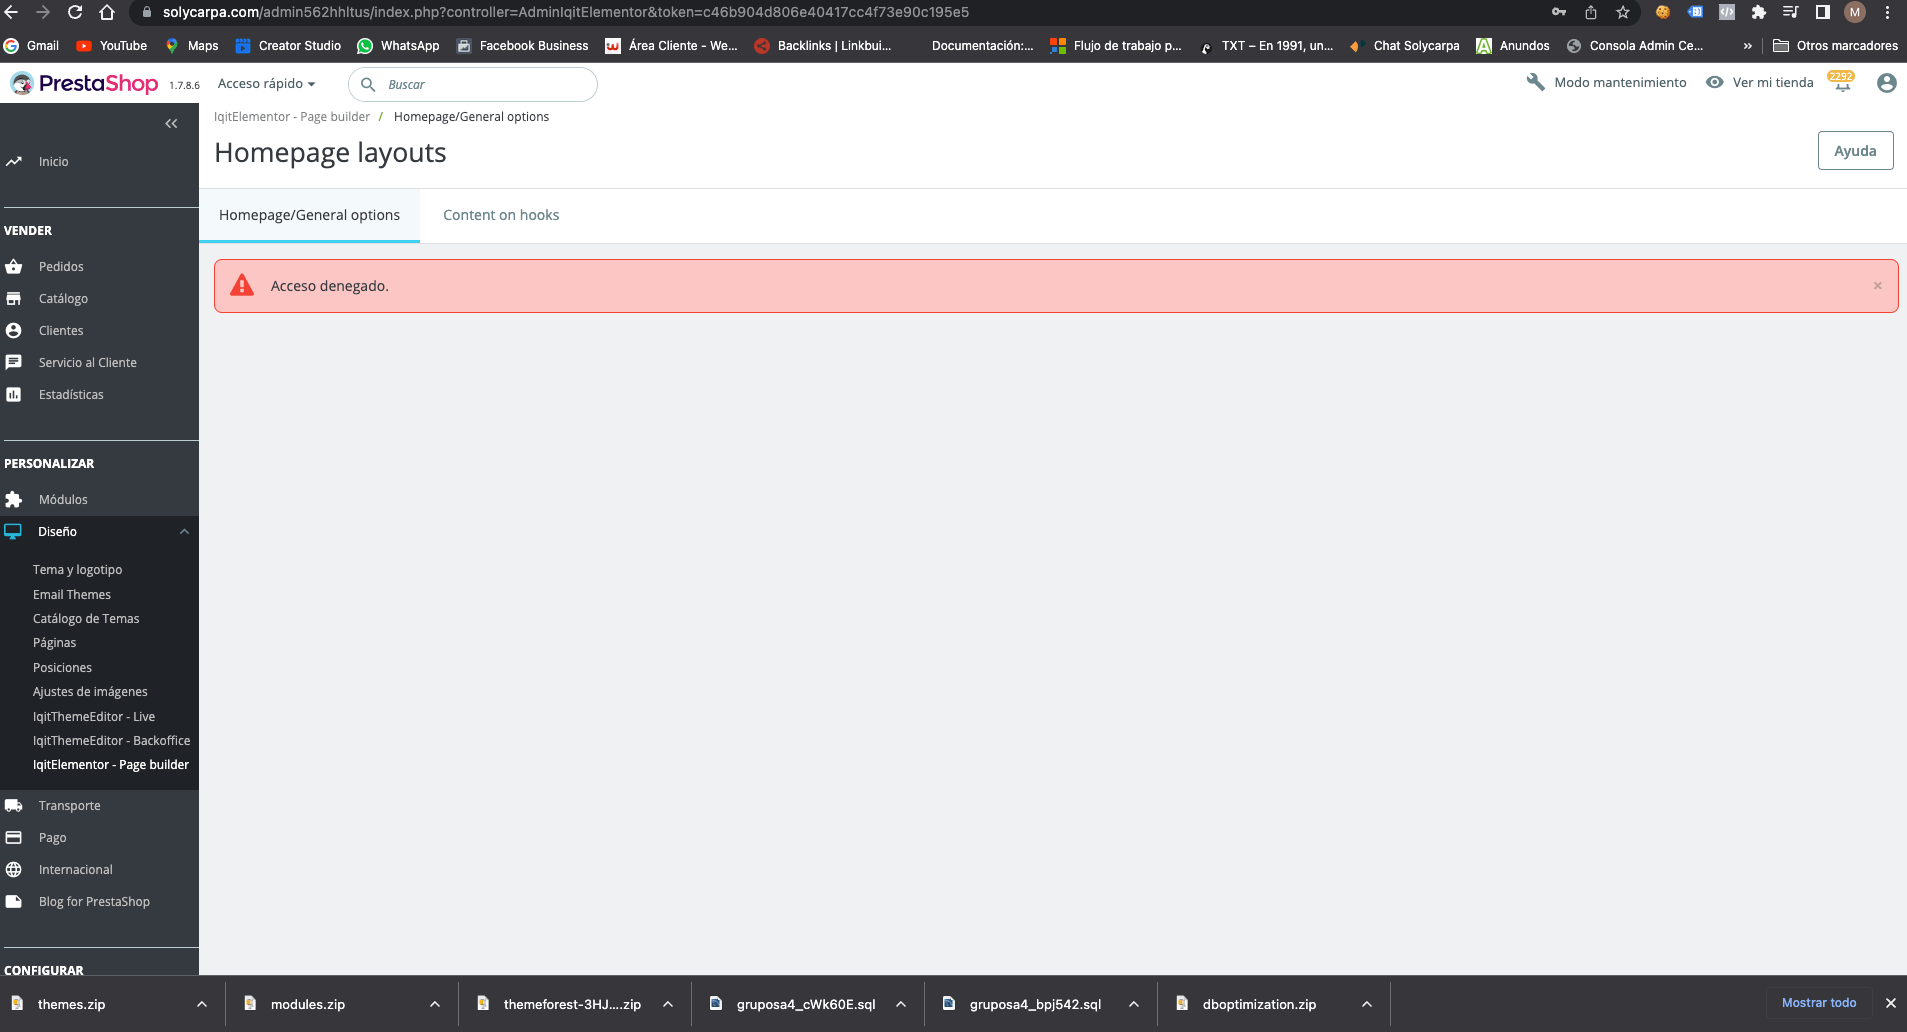The width and height of the screenshot is (1907, 1032).
Task: Open Tema y logotipo submenu item
Action: pos(77,569)
